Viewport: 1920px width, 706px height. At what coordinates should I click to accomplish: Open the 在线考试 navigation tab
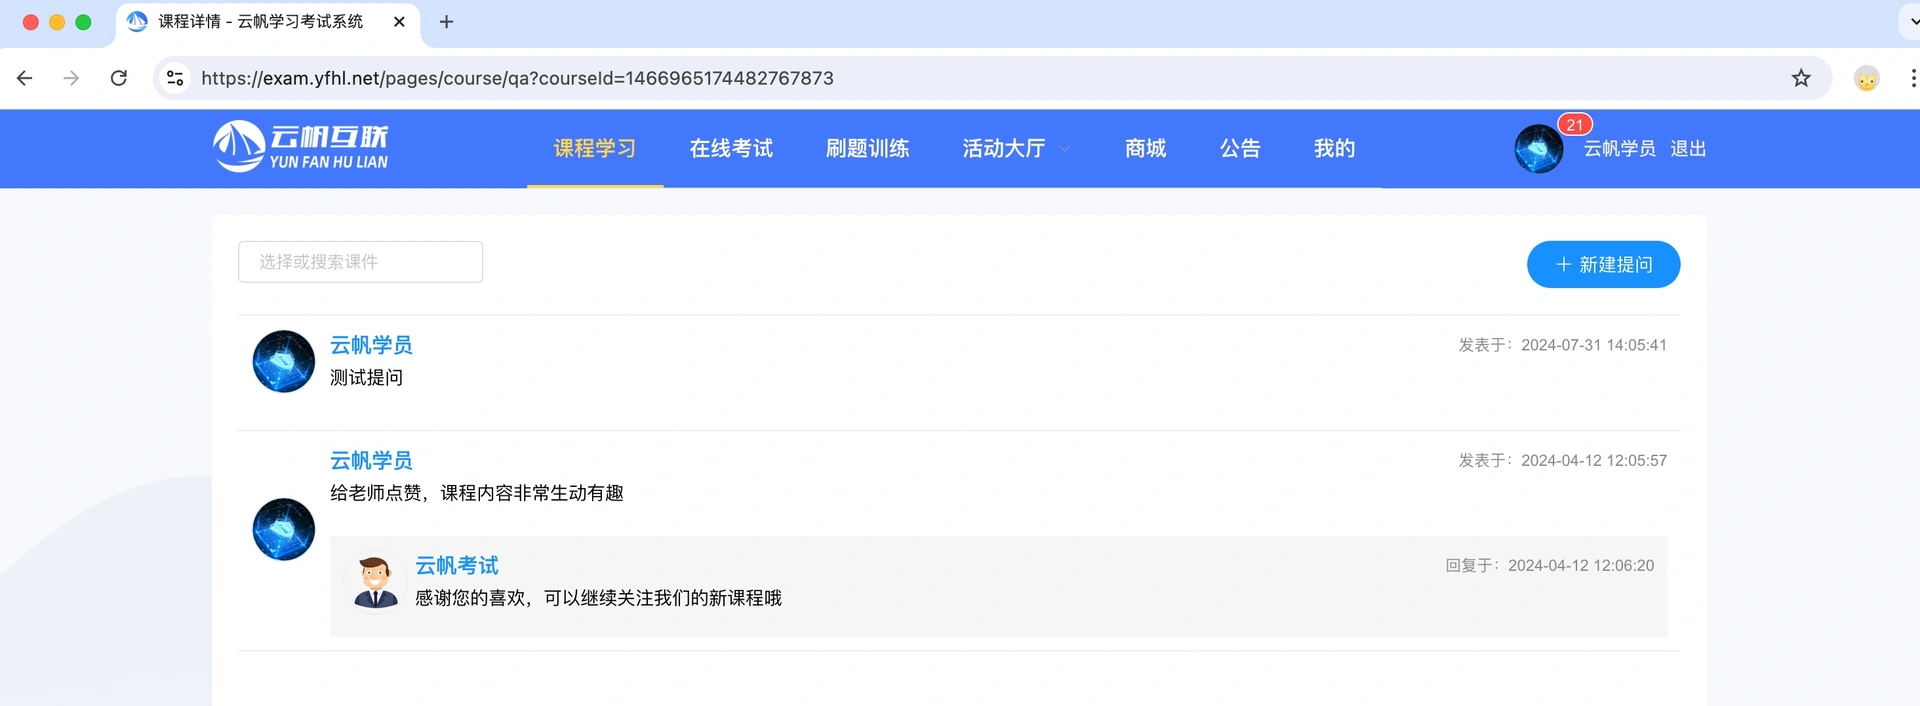point(731,148)
